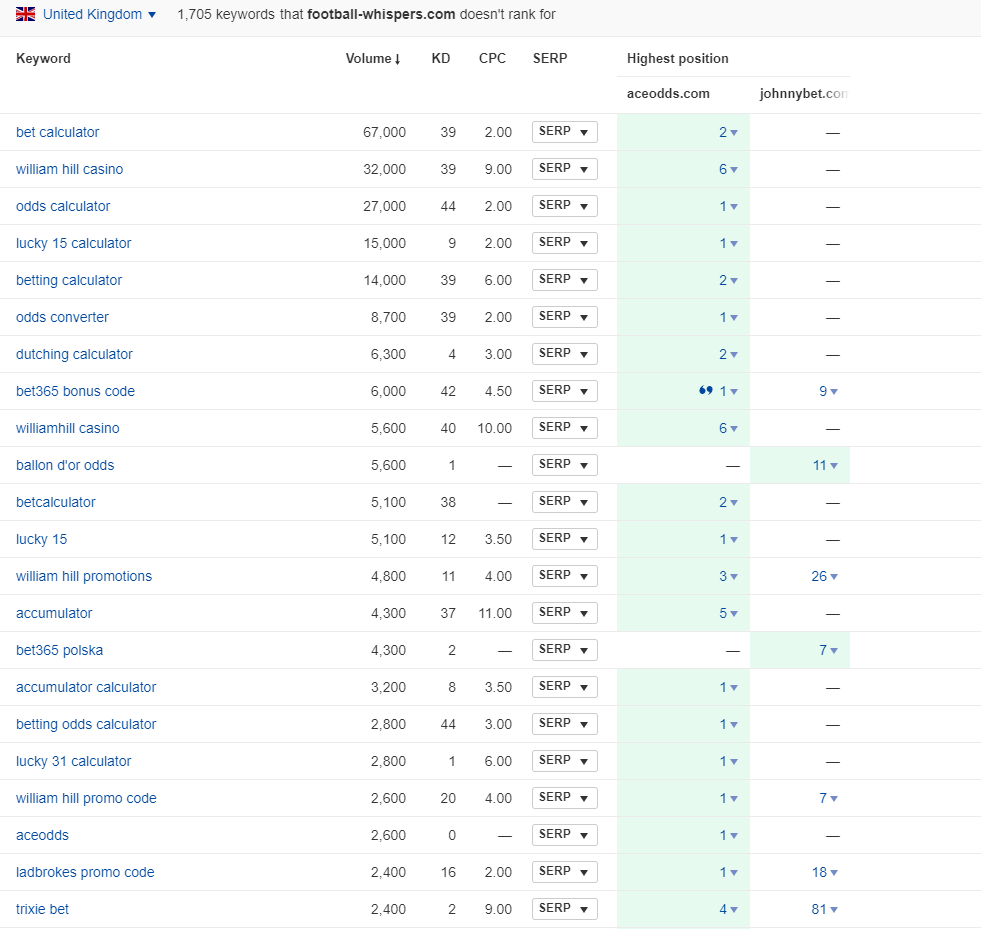Open SERP dropdown for ballon d'or odds

coord(564,465)
